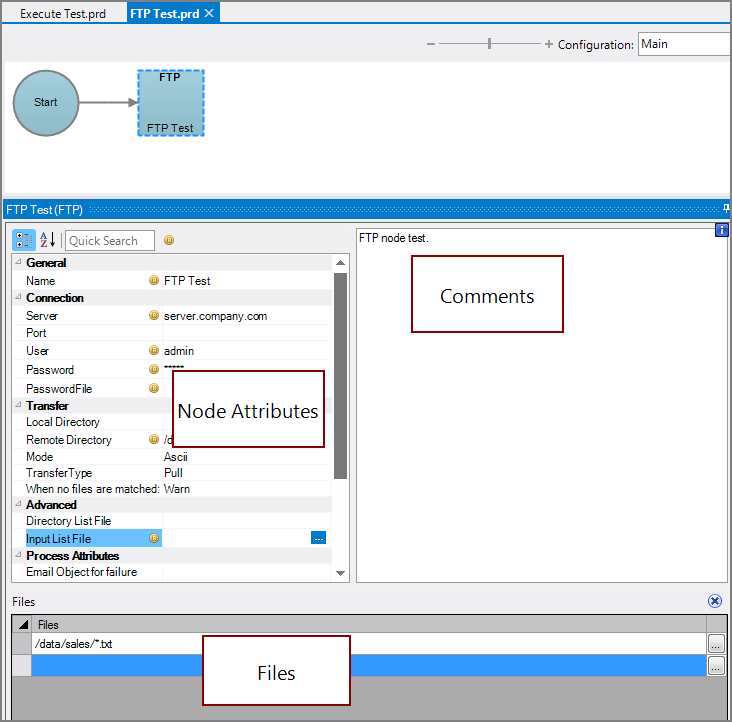732x722 pixels.
Task: Click the reference icon for PasswordFile
Action: point(154,388)
